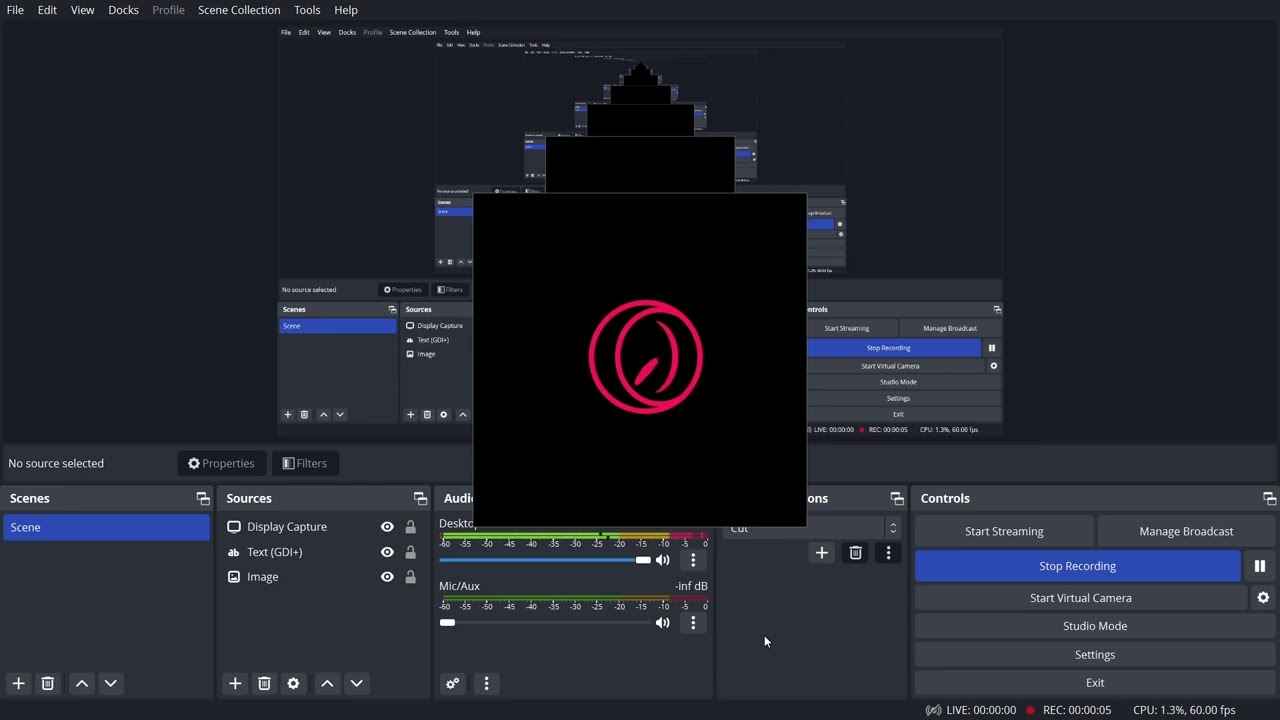Image resolution: width=1280 pixels, height=720 pixels.
Task: Start the Virtual Camera
Action: pos(1081,598)
